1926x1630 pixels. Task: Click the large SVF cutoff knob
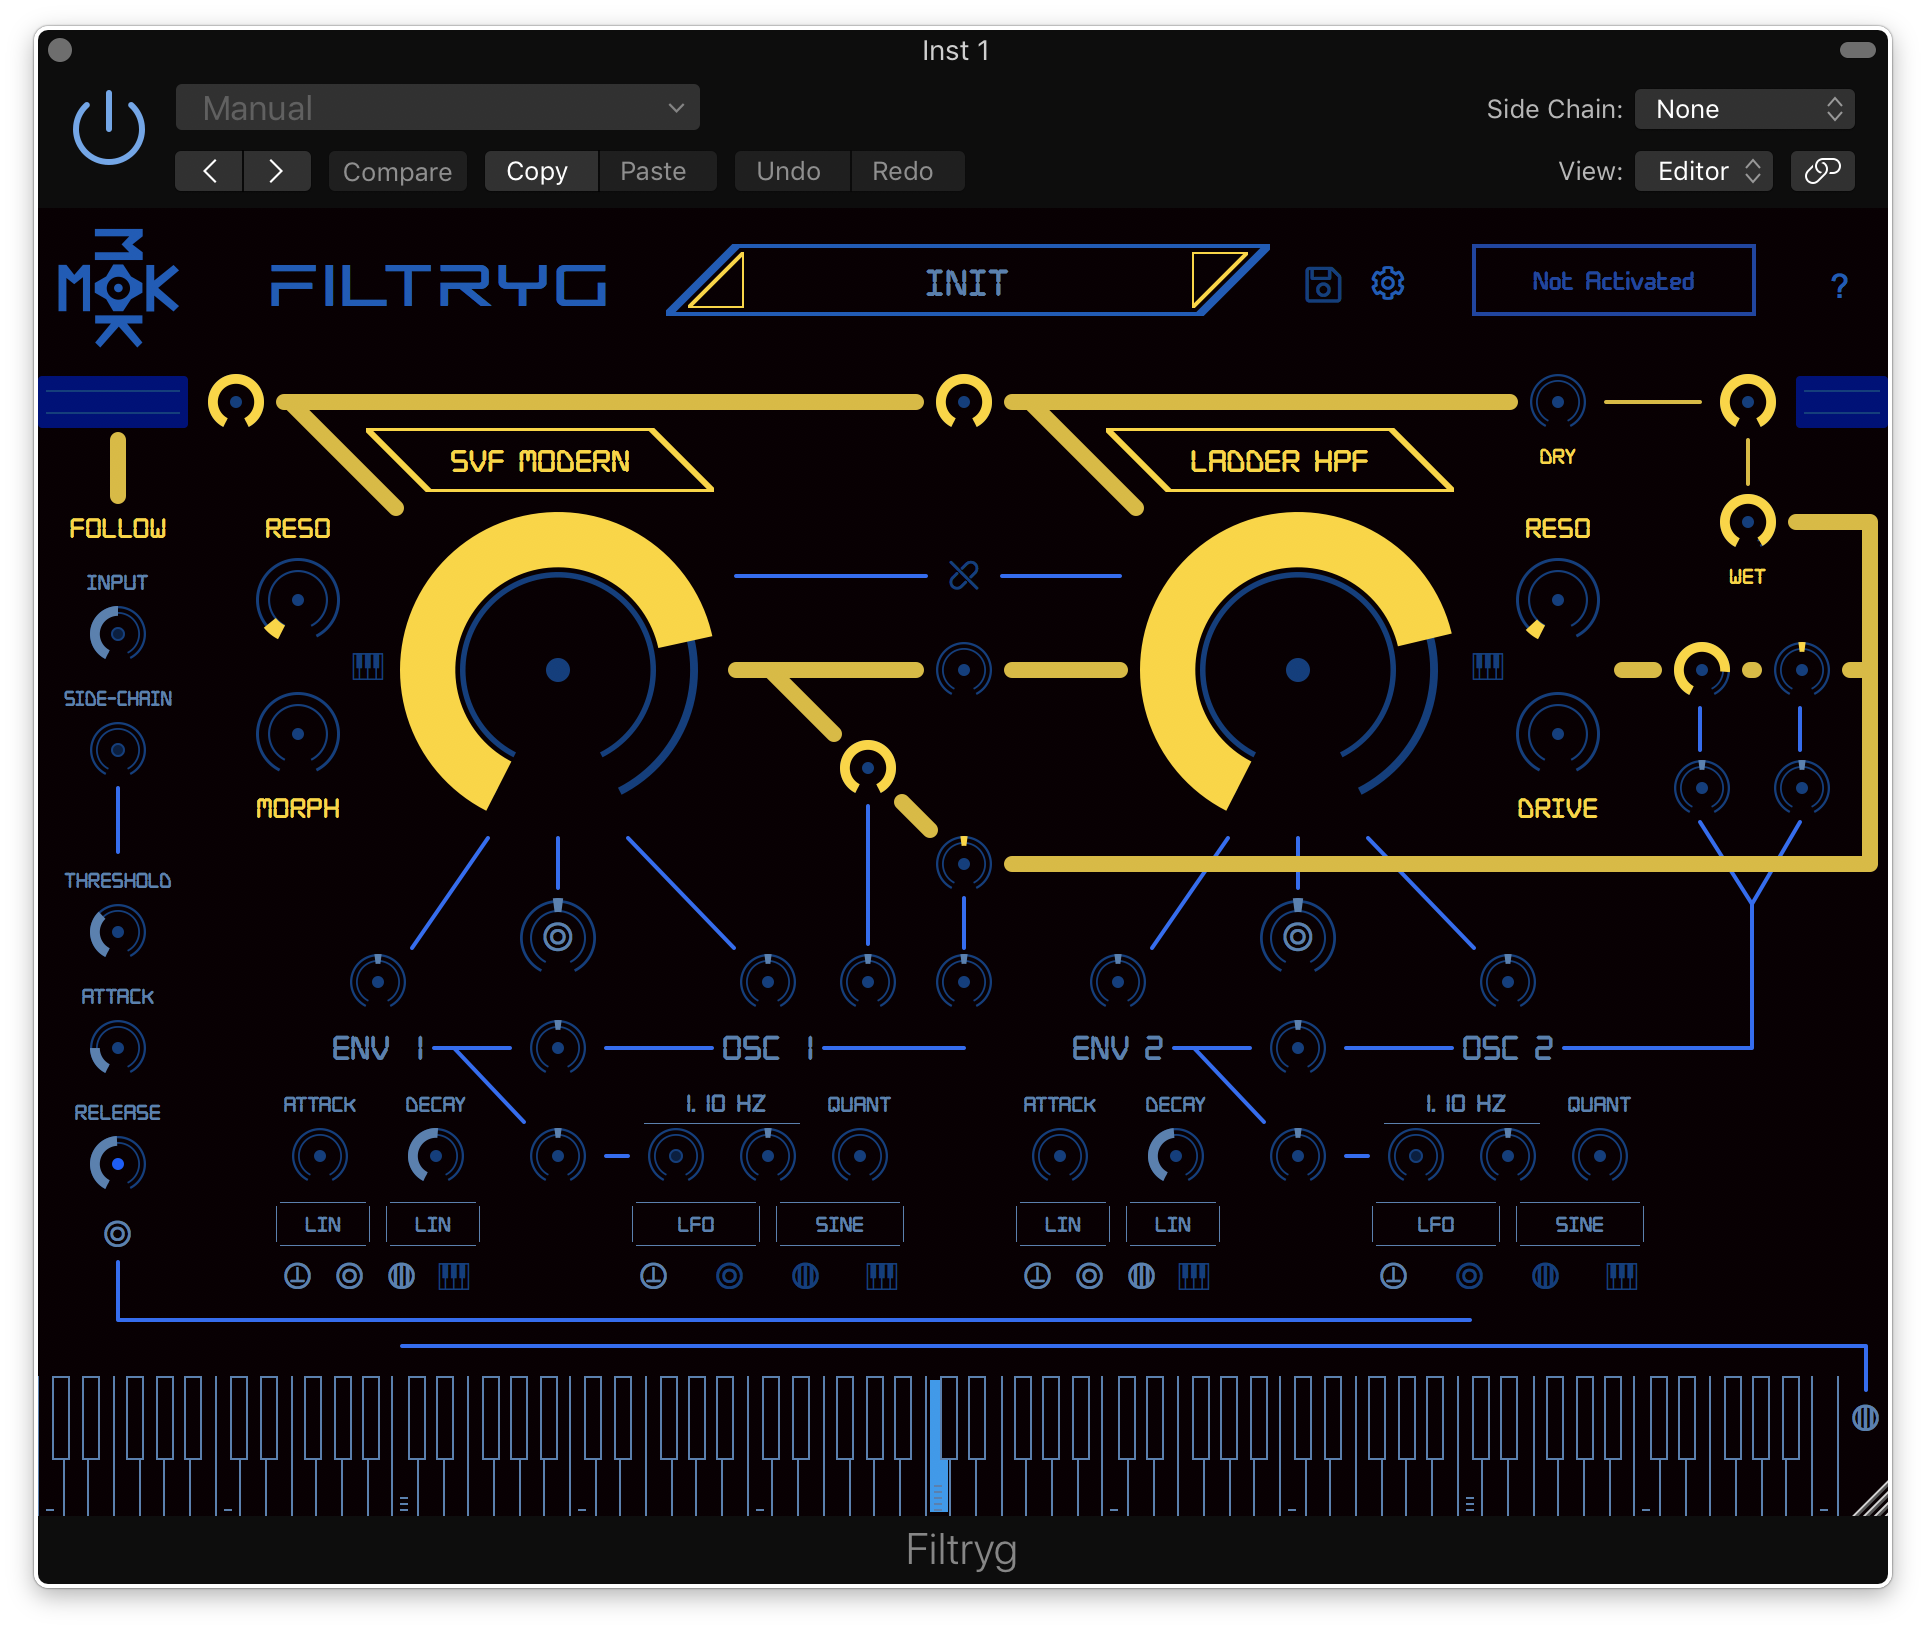click(x=557, y=669)
